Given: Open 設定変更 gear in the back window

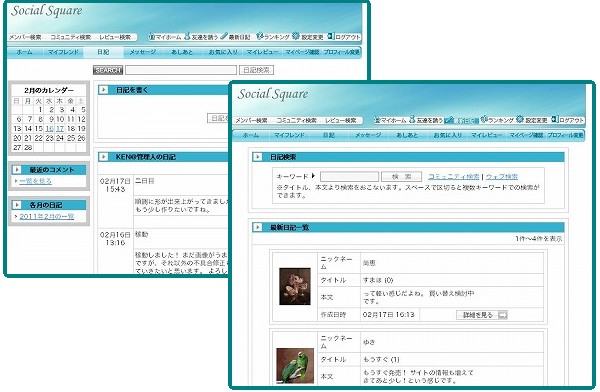Looking at the screenshot, I should [x=308, y=37].
